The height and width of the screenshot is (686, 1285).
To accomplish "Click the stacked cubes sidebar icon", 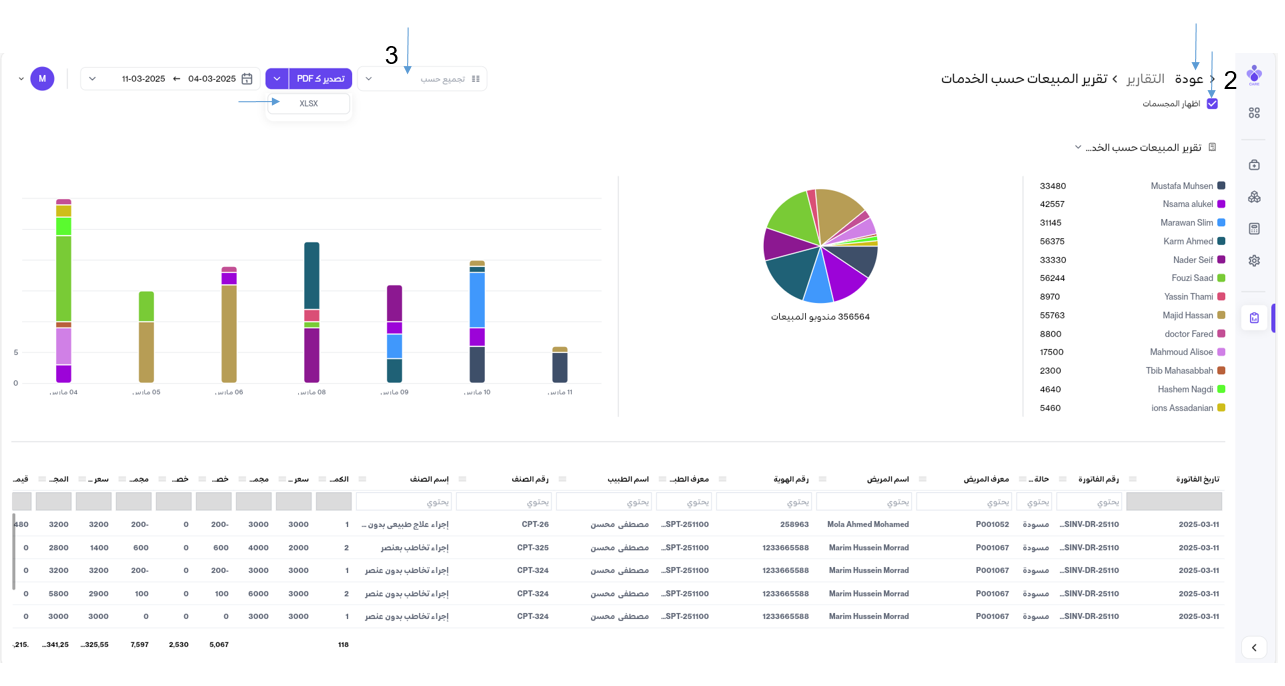I will pos(1254,197).
